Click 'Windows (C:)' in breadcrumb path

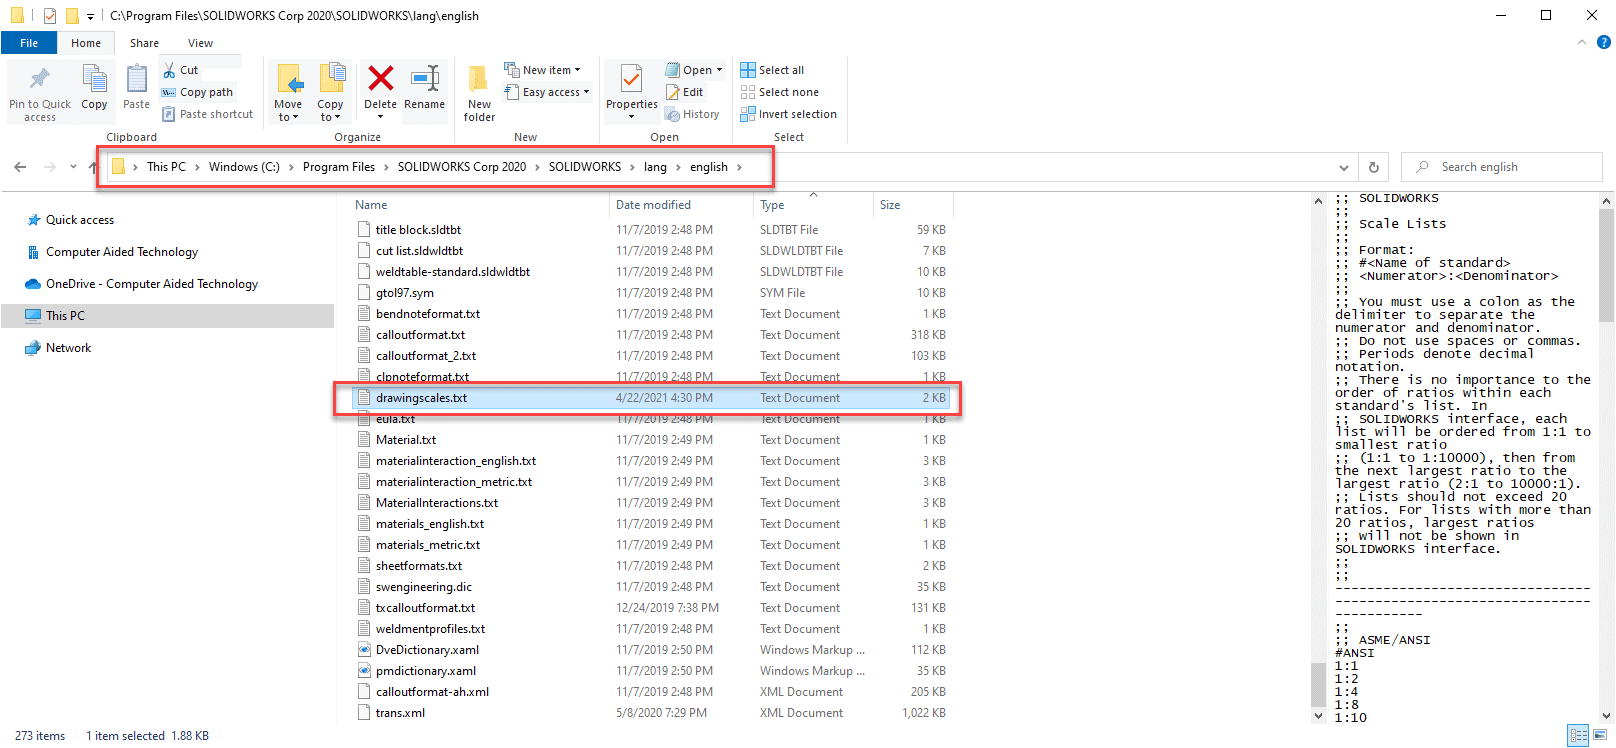[x=244, y=167]
